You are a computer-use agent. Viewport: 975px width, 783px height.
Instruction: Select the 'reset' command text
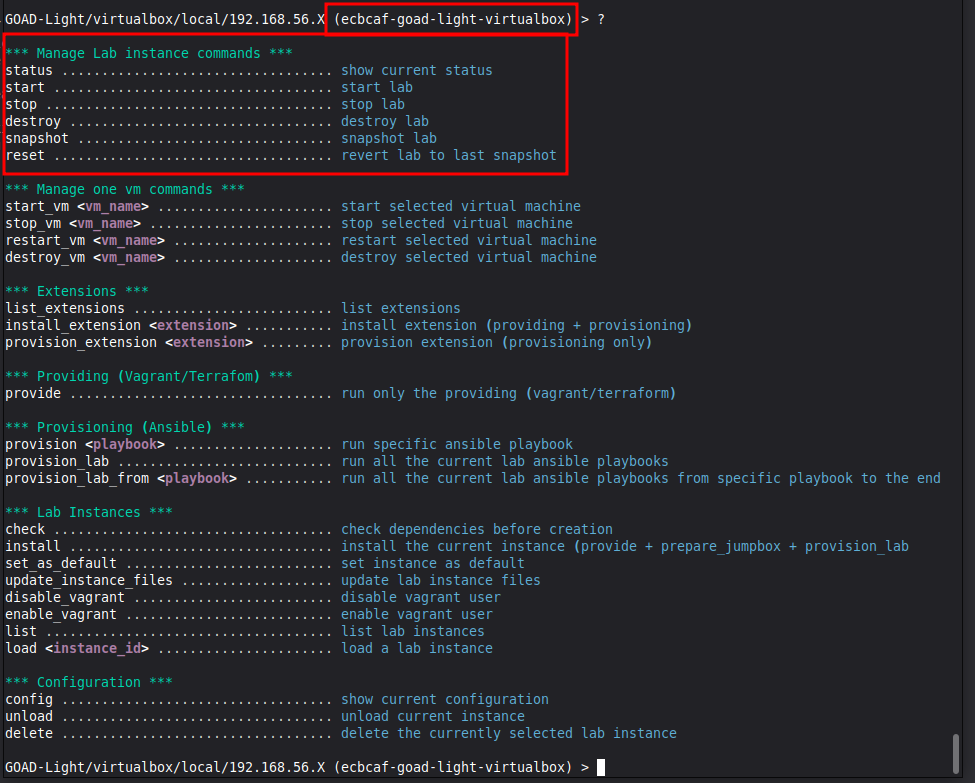point(25,156)
